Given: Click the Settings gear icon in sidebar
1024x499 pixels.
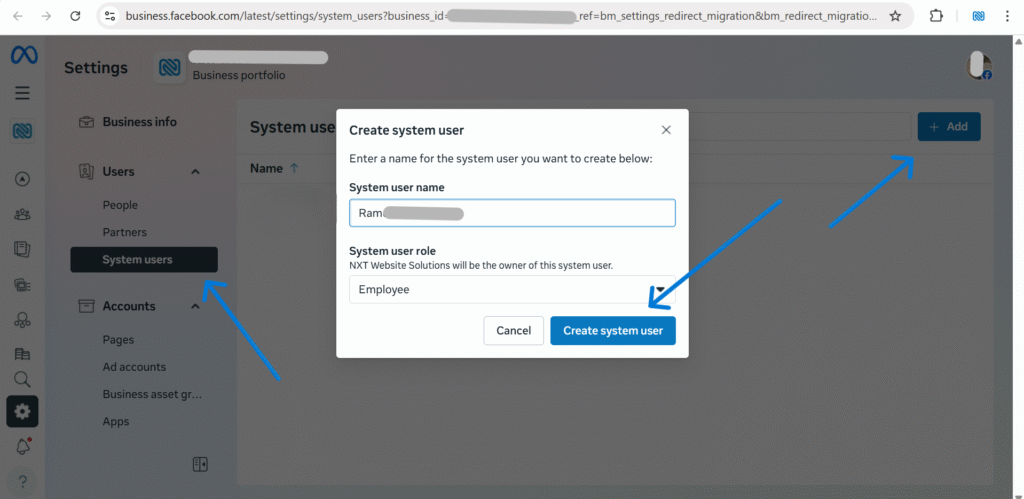Looking at the screenshot, I should pos(22,411).
